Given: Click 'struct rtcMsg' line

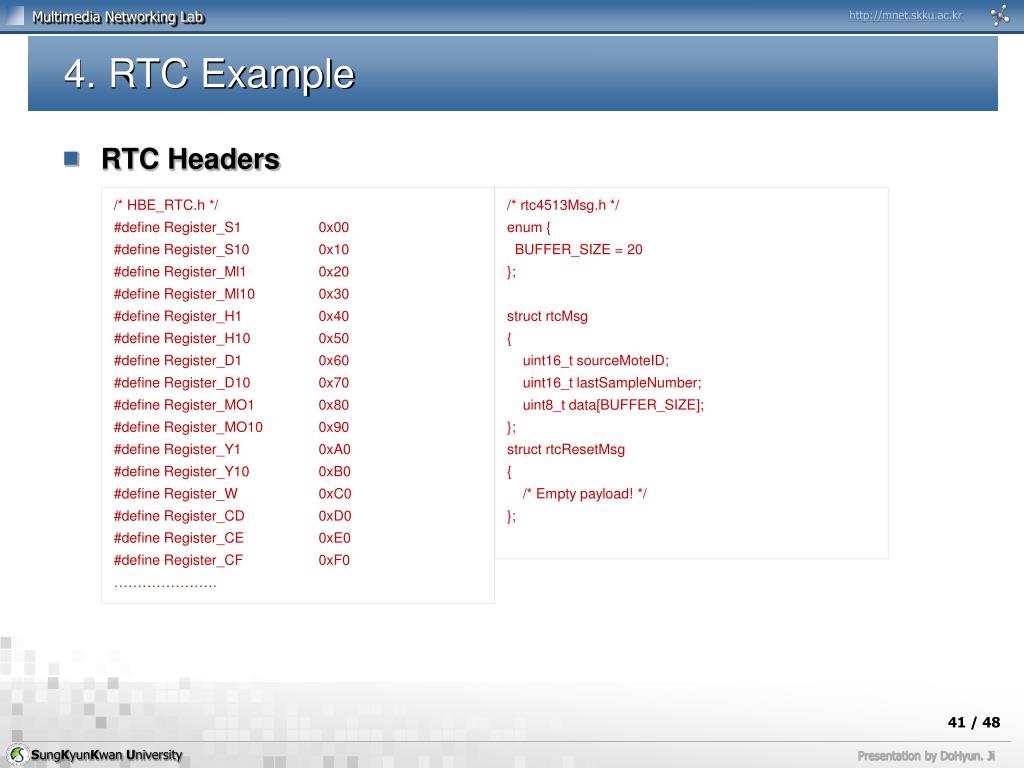Looking at the screenshot, I should point(547,316).
